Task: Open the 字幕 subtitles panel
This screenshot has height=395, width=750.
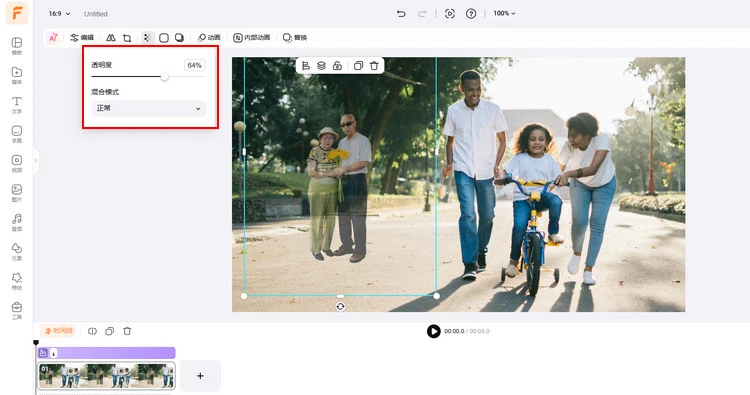Action: click(x=17, y=134)
